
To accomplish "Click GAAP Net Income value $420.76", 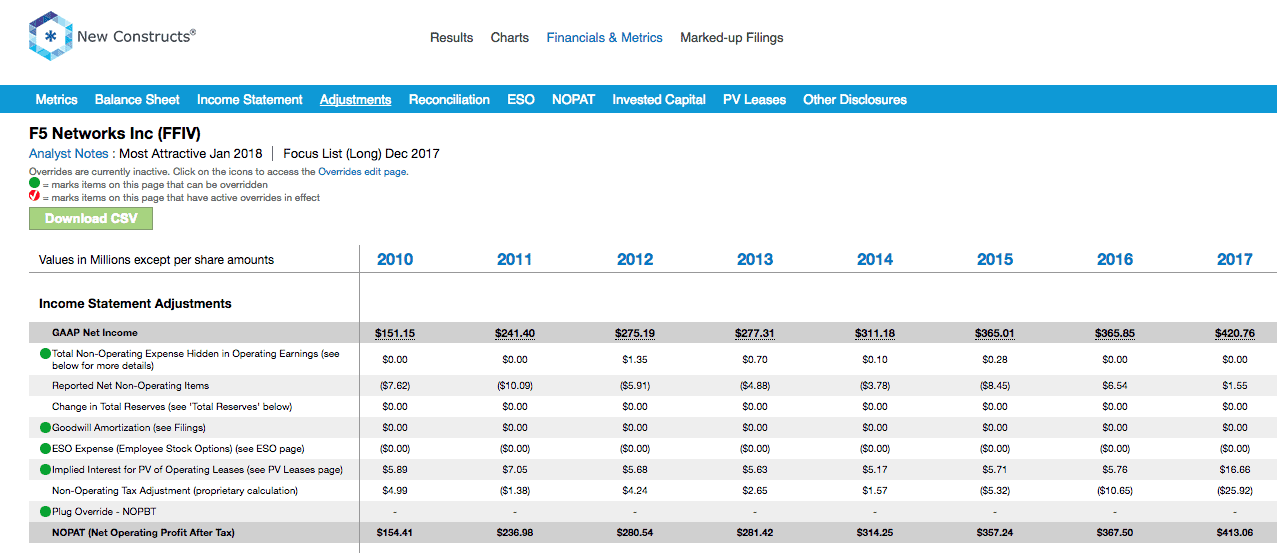I will 1235,333.
